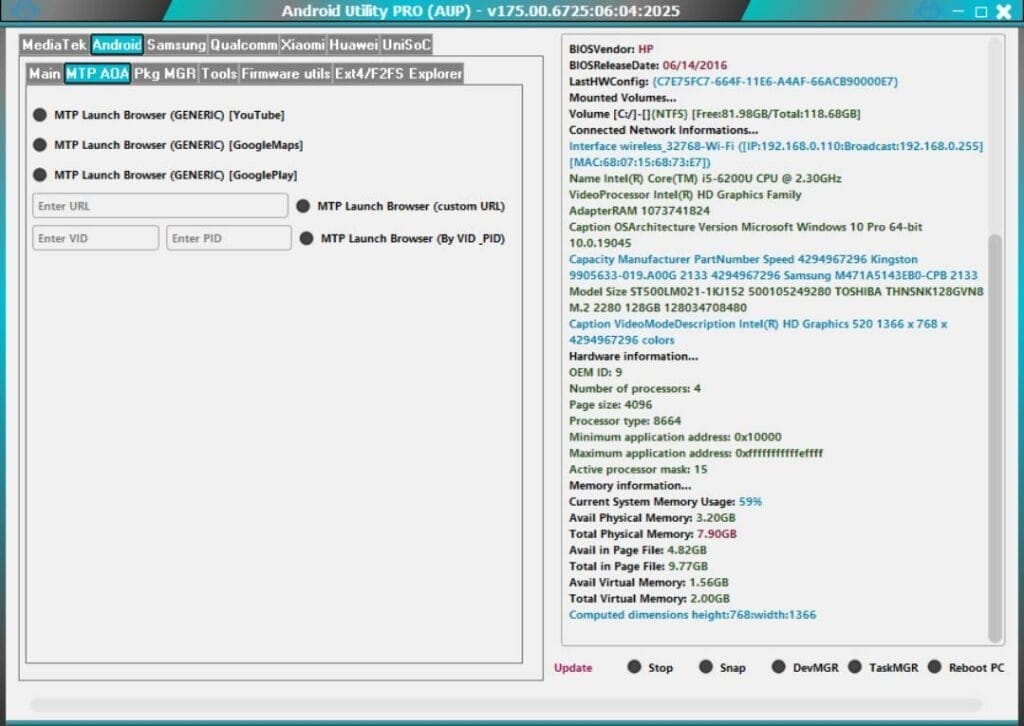Click the Reboot PC icon
The width and height of the screenshot is (1024, 726).
(x=935, y=667)
